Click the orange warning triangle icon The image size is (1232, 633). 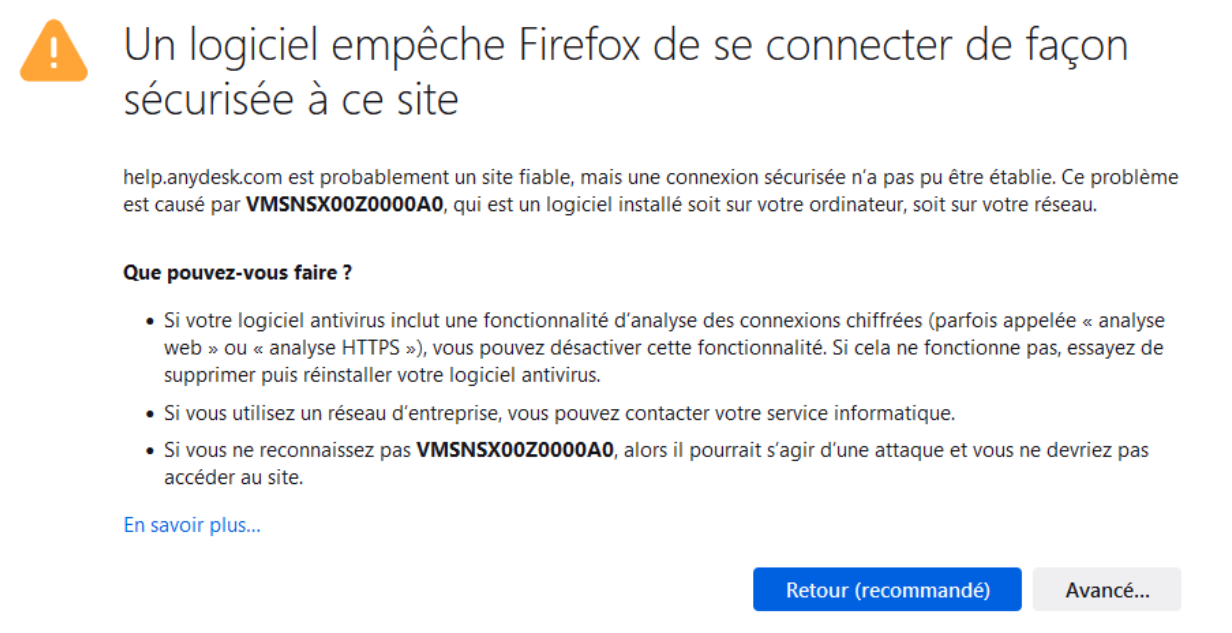coord(54,50)
